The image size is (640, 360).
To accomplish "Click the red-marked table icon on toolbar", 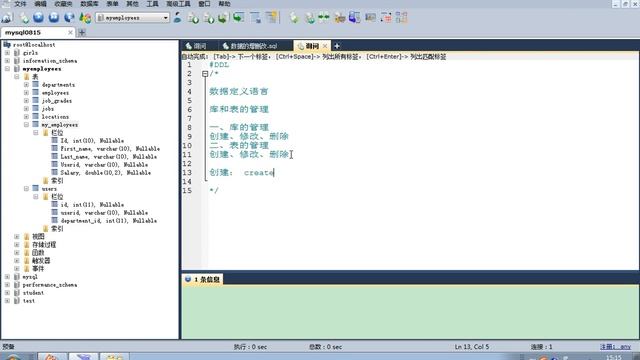I will click(x=386, y=18).
